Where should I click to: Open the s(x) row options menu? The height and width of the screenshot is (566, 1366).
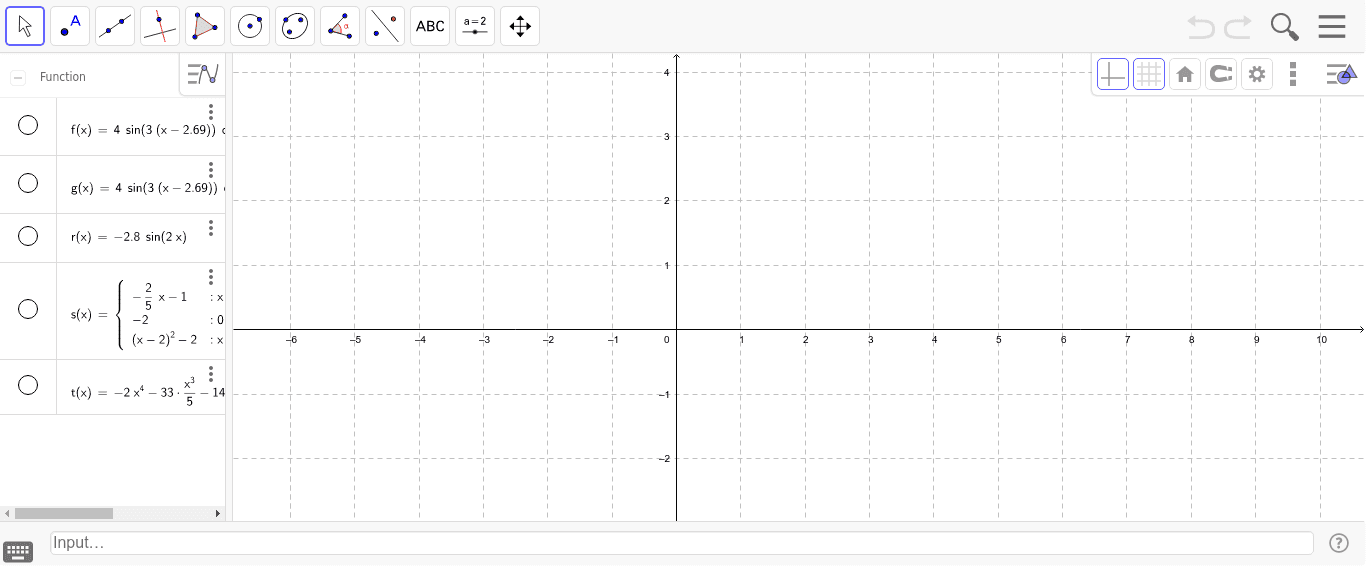tap(211, 277)
